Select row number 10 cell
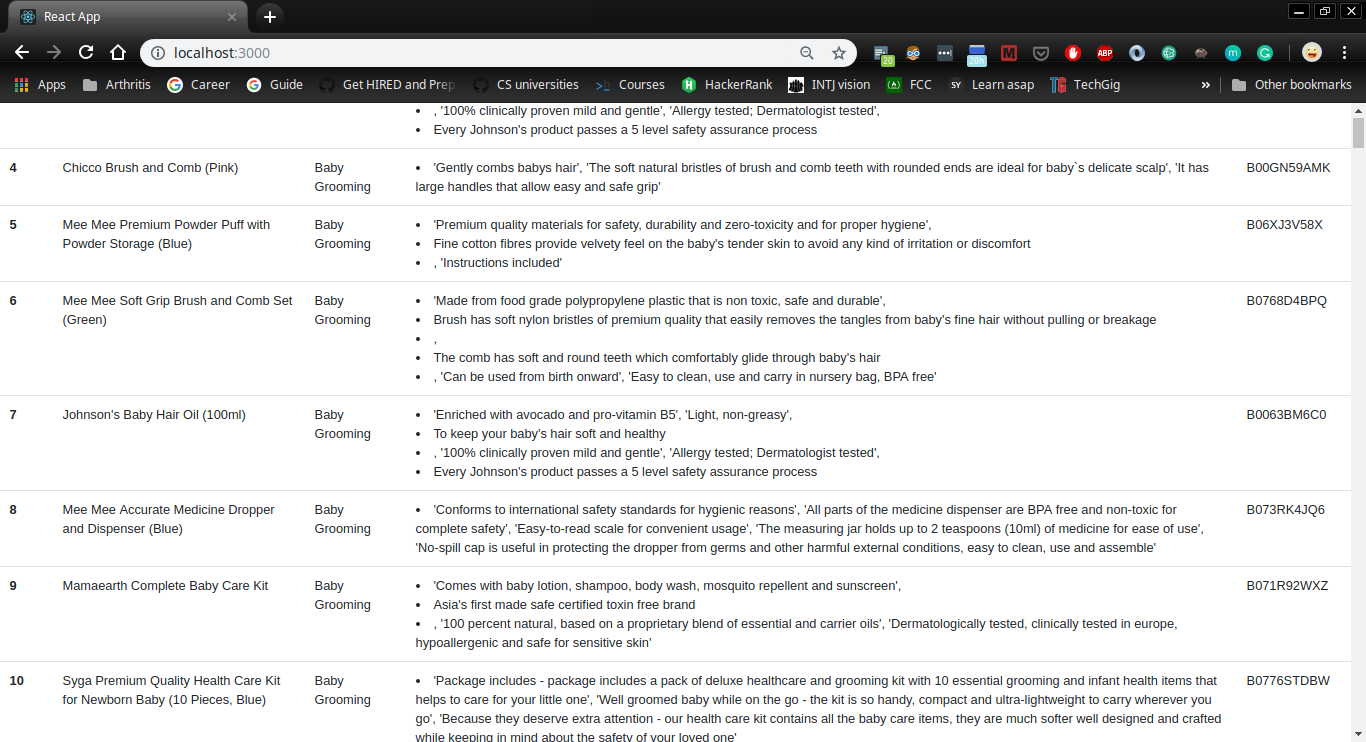 tap(17, 681)
